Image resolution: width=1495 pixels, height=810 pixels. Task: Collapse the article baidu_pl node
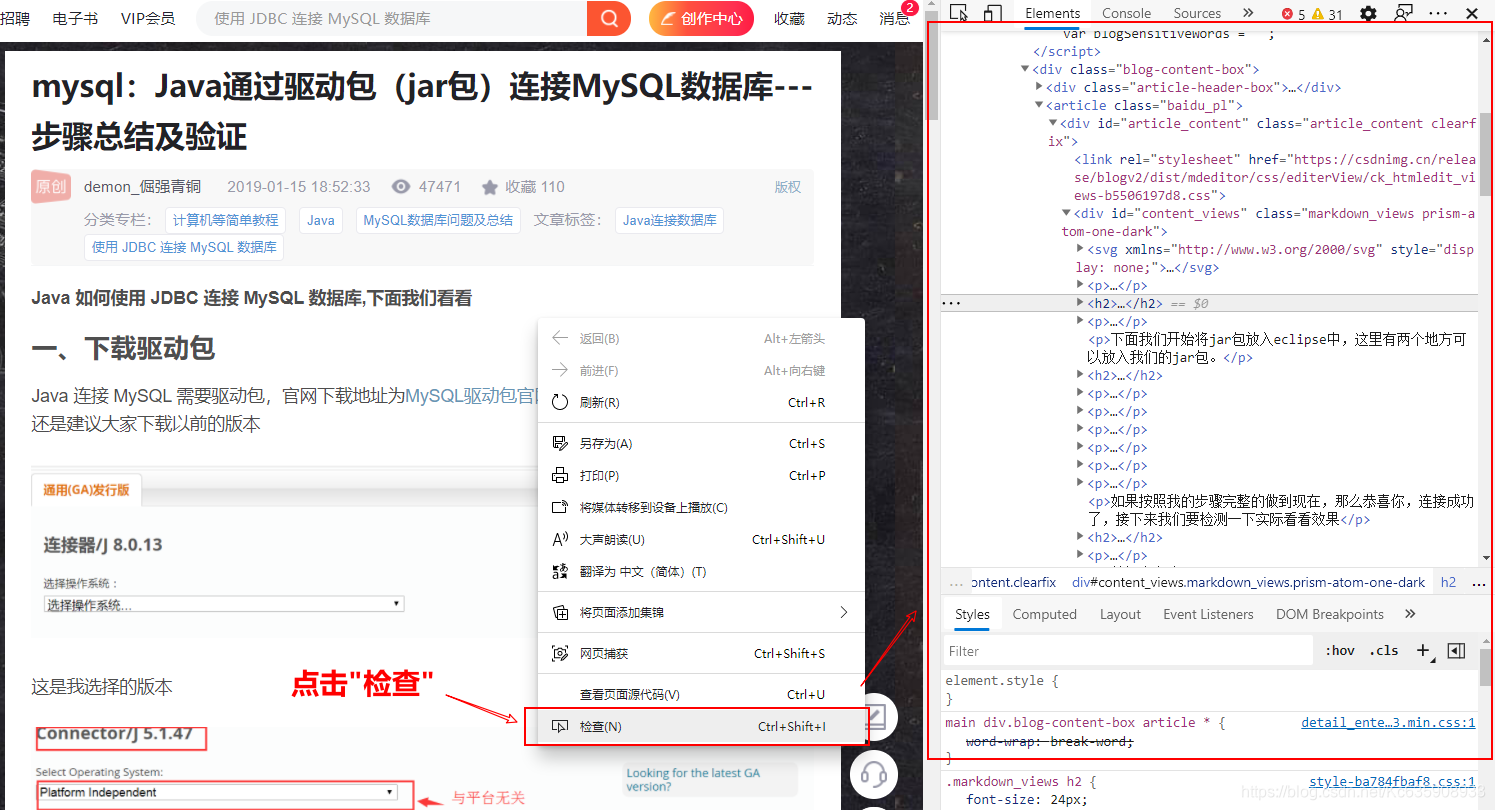[x=1039, y=105]
